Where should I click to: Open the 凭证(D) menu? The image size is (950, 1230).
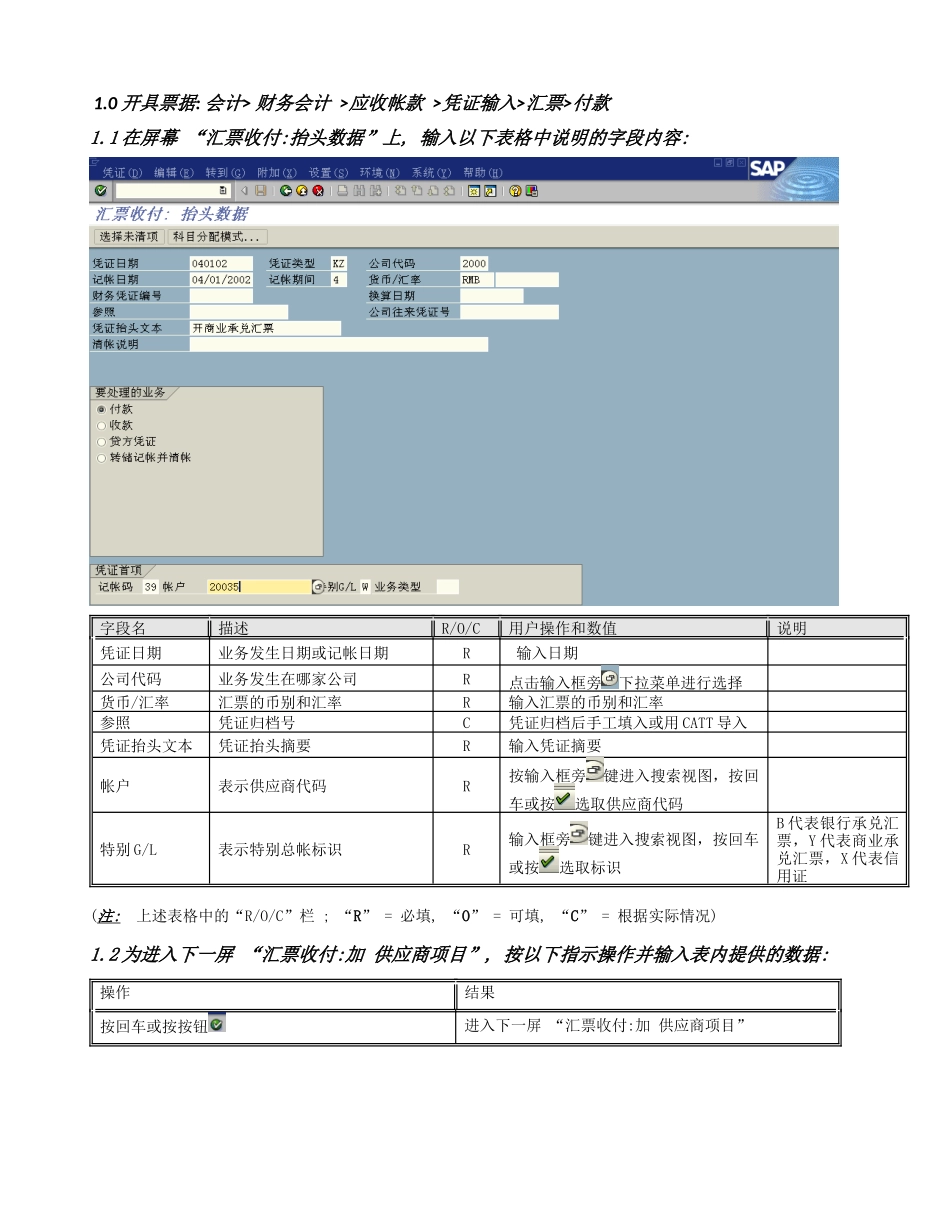tap(123, 172)
